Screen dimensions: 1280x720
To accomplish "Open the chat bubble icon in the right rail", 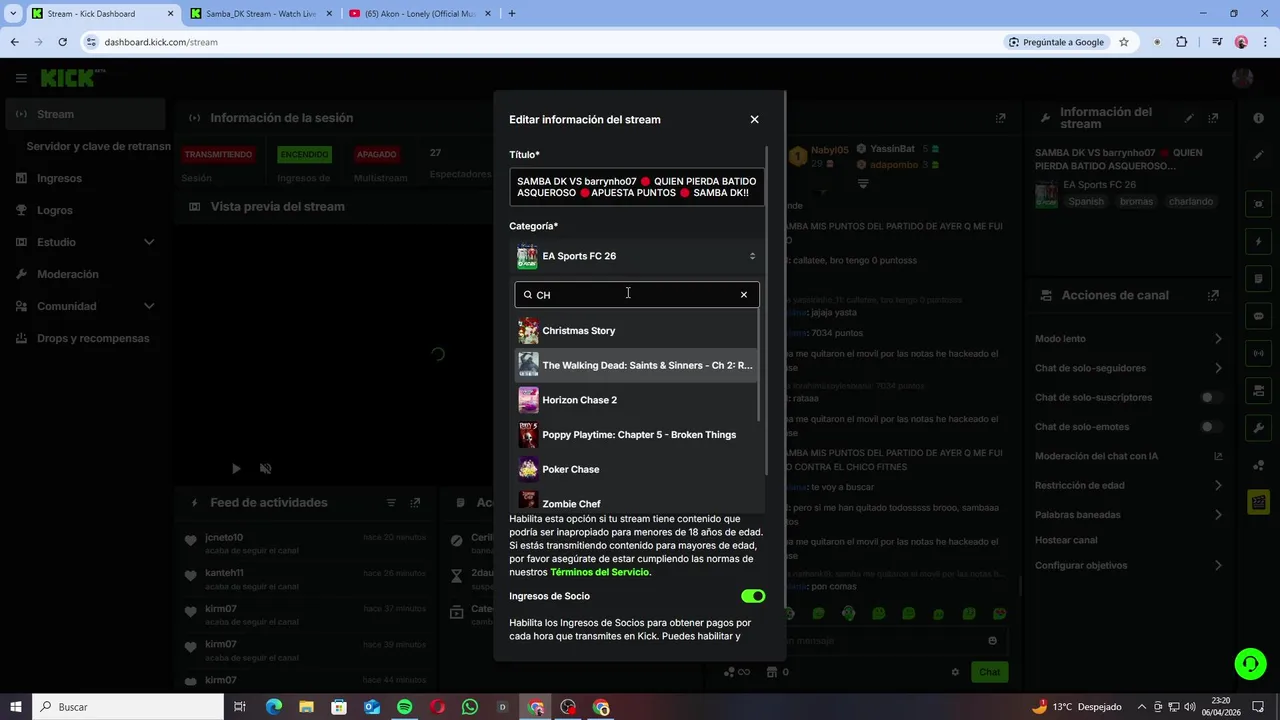I will [x=1259, y=316].
